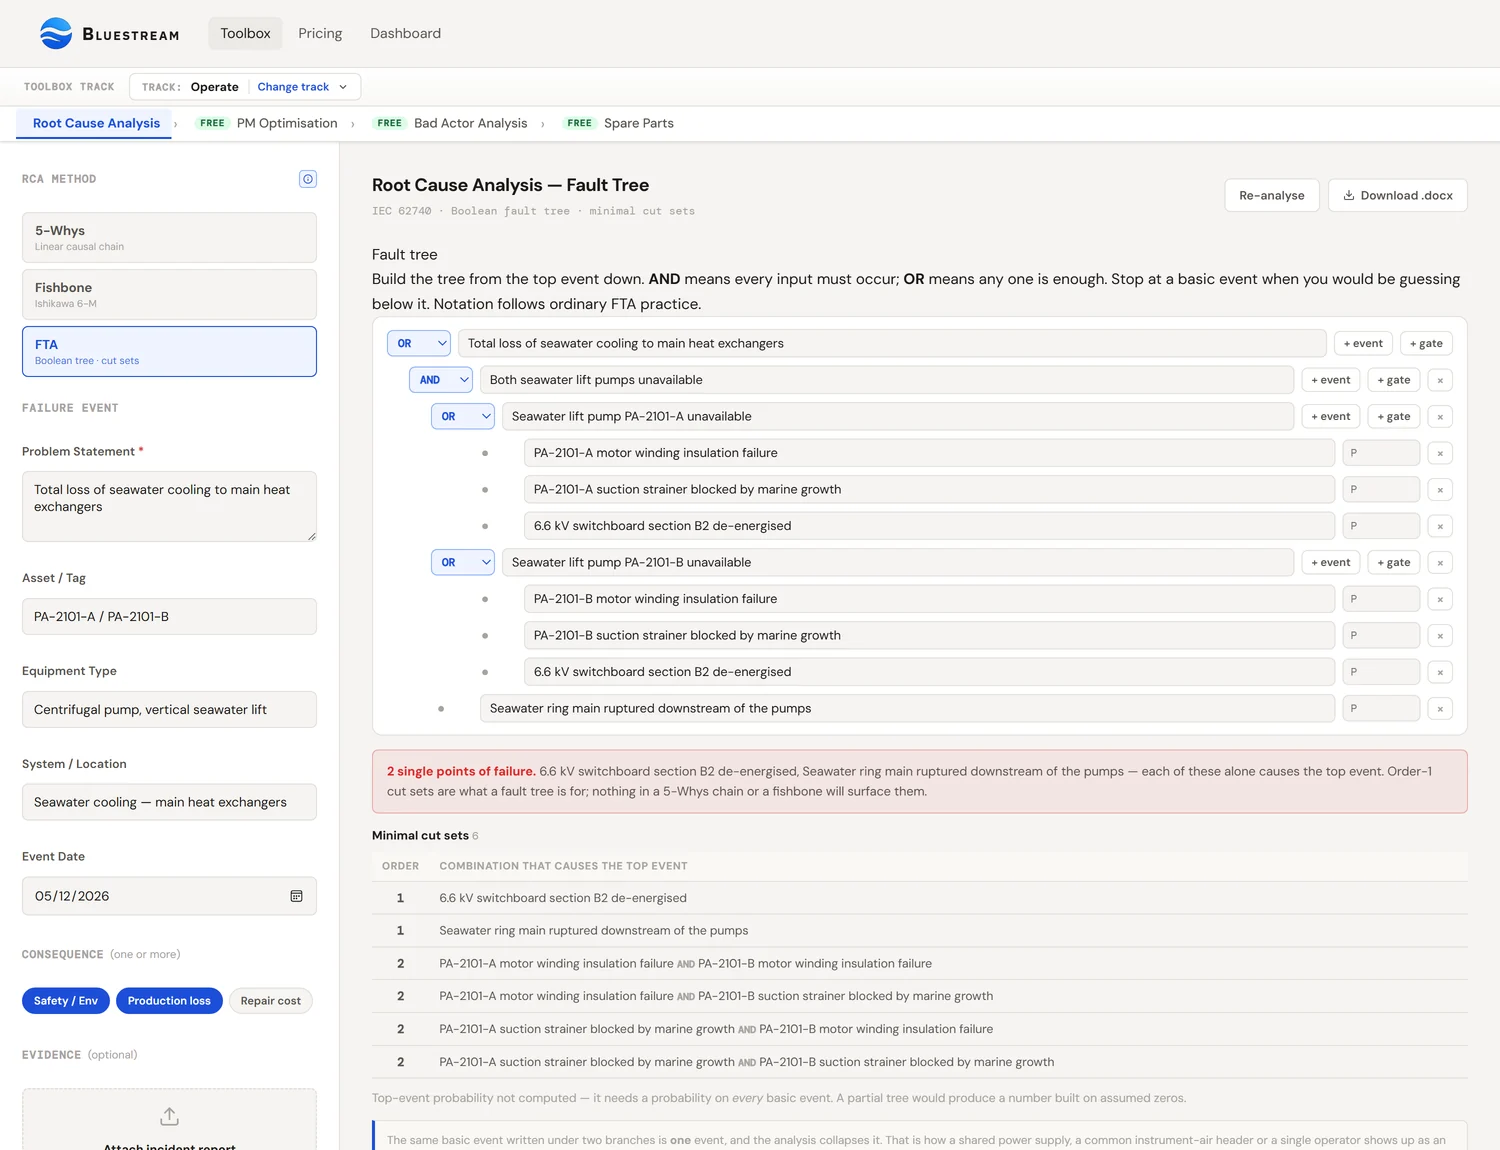Edit the Problem Statement text area
The width and height of the screenshot is (1500, 1150).
[x=169, y=506]
